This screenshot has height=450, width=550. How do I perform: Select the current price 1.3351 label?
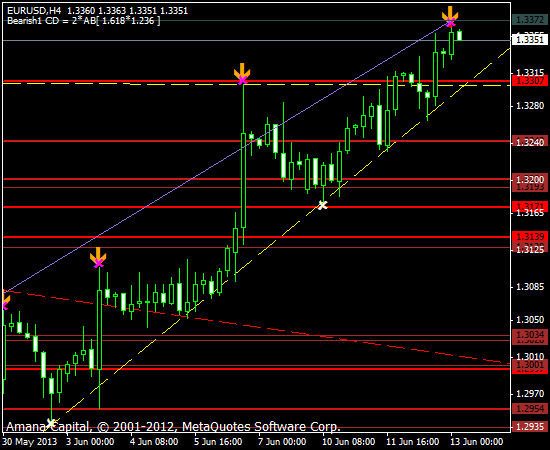tap(530, 40)
